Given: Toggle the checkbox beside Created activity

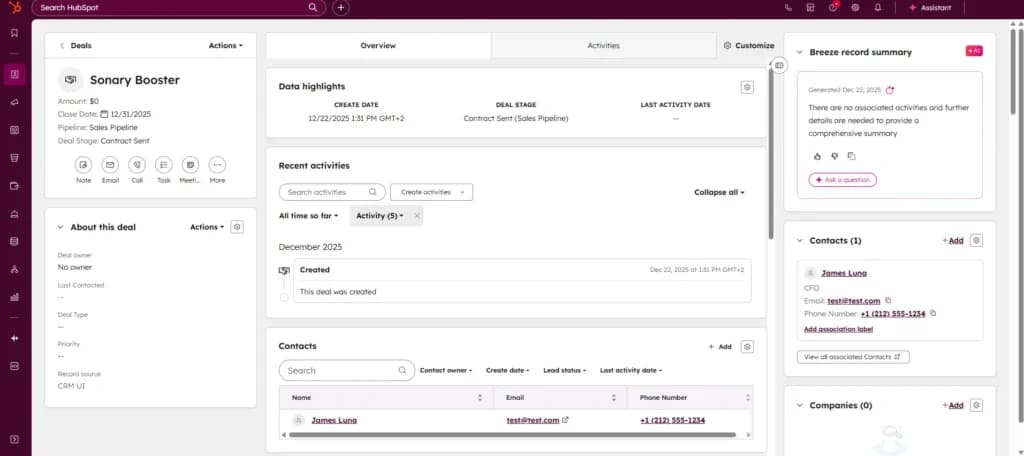Looking at the screenshot, I should coord(283,298).
